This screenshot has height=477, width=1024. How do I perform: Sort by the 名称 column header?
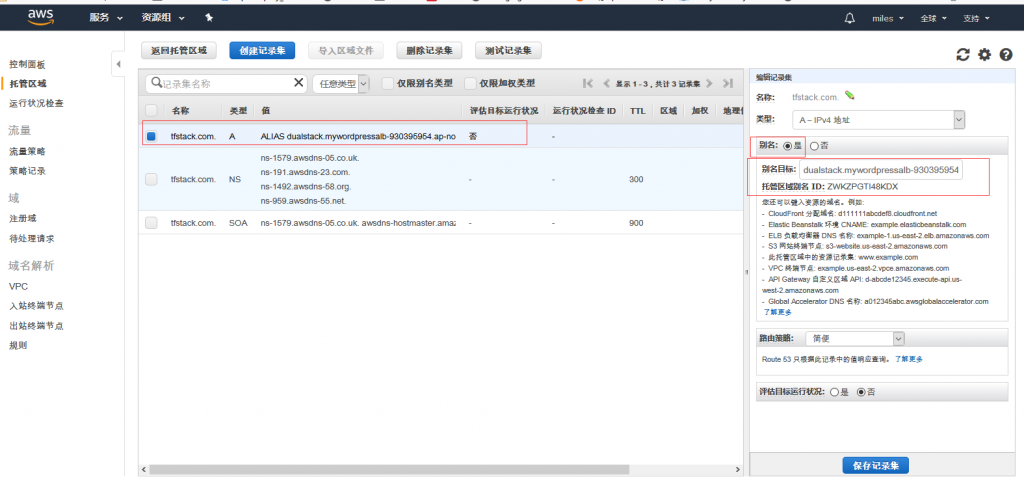[180, 111]
